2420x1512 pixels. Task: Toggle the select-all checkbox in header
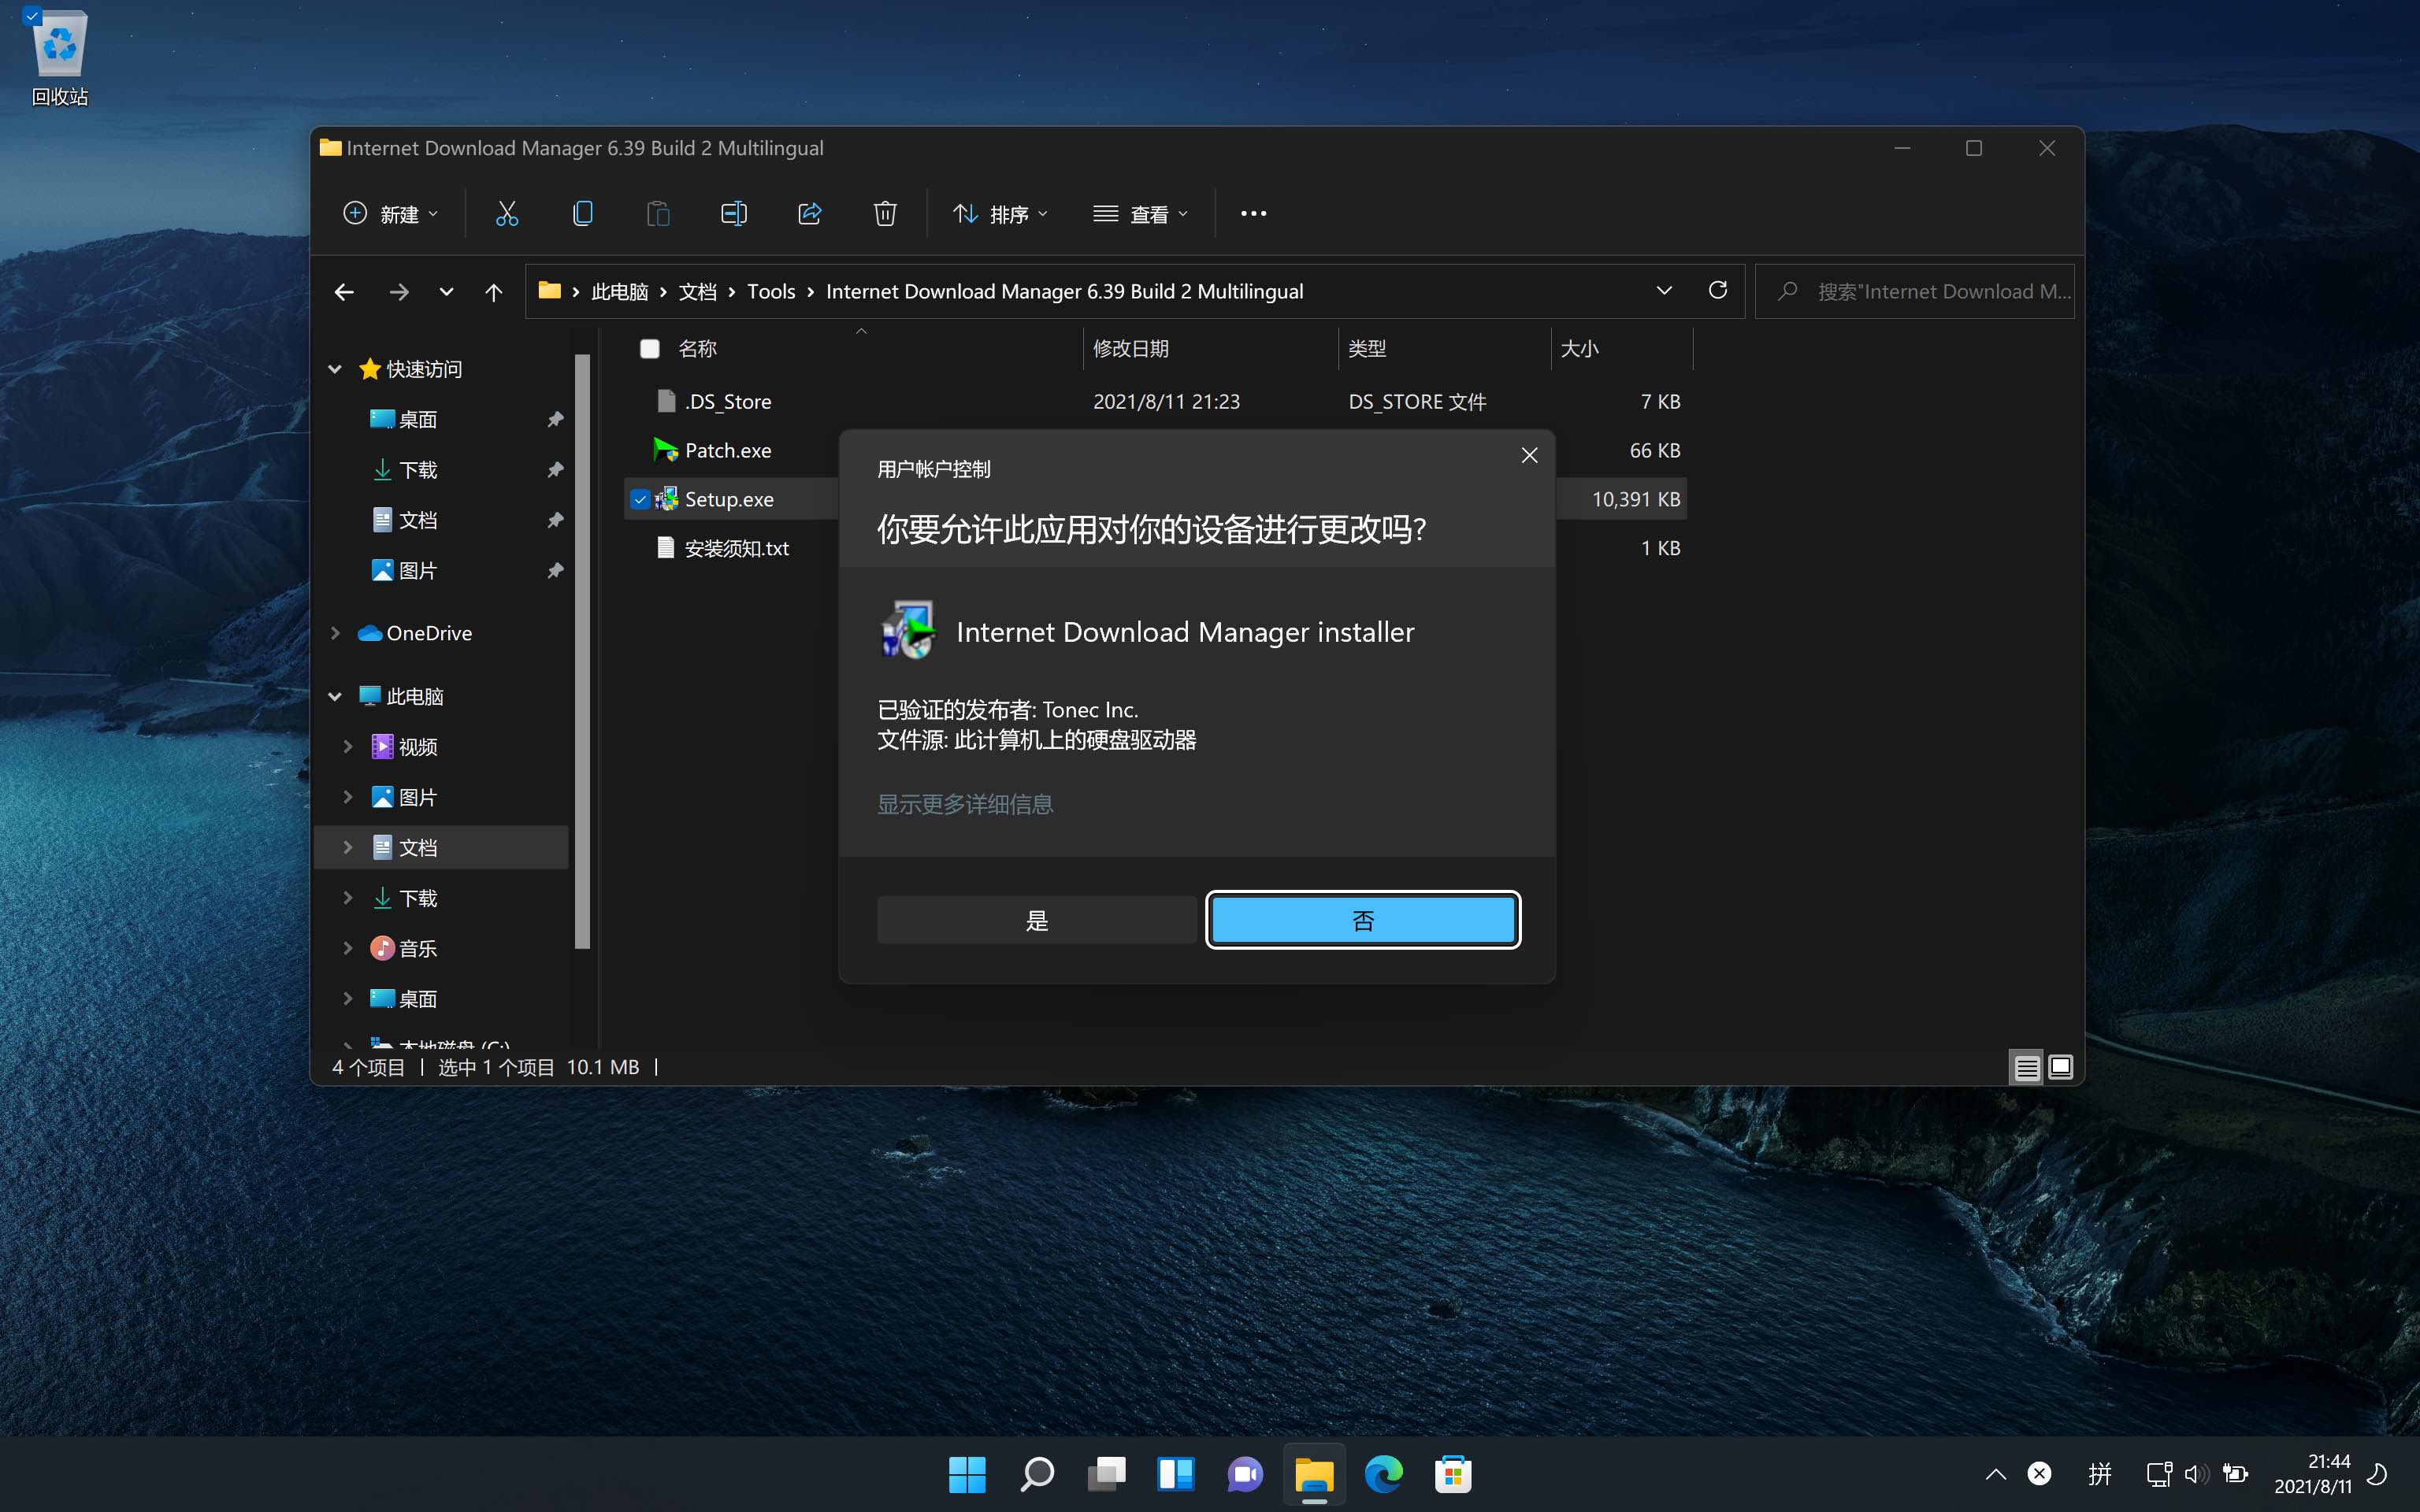tap(650, 348)
